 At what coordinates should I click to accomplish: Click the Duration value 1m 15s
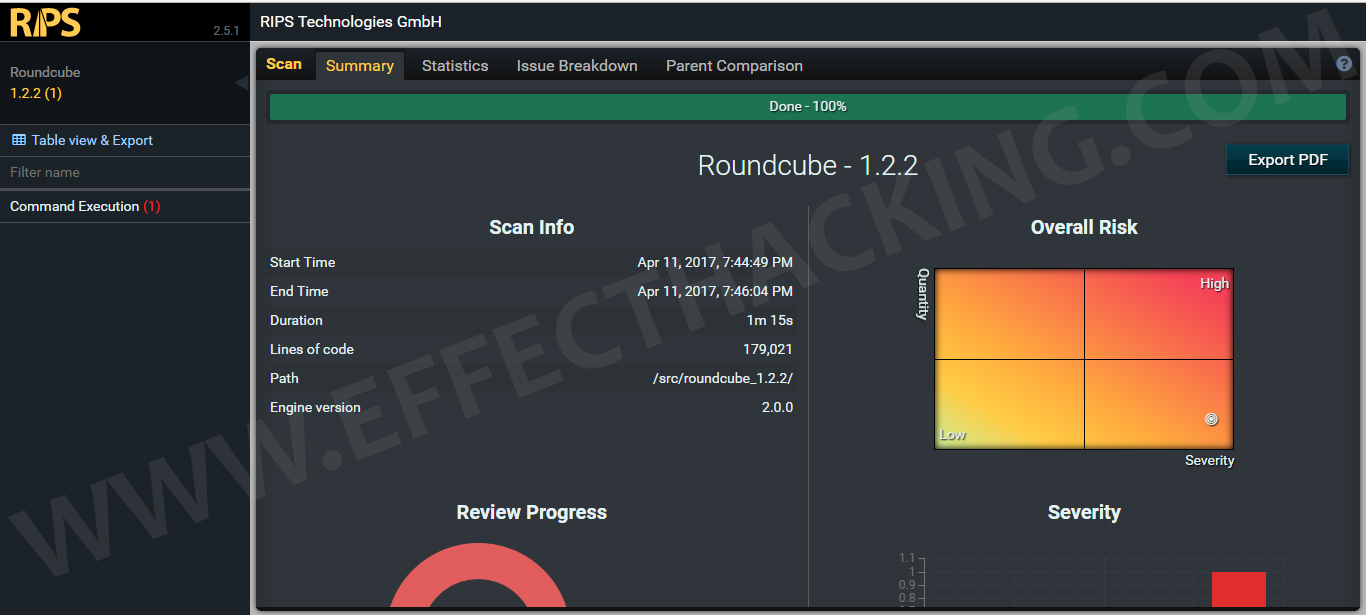pyautogui.click(x=770, y=320)
